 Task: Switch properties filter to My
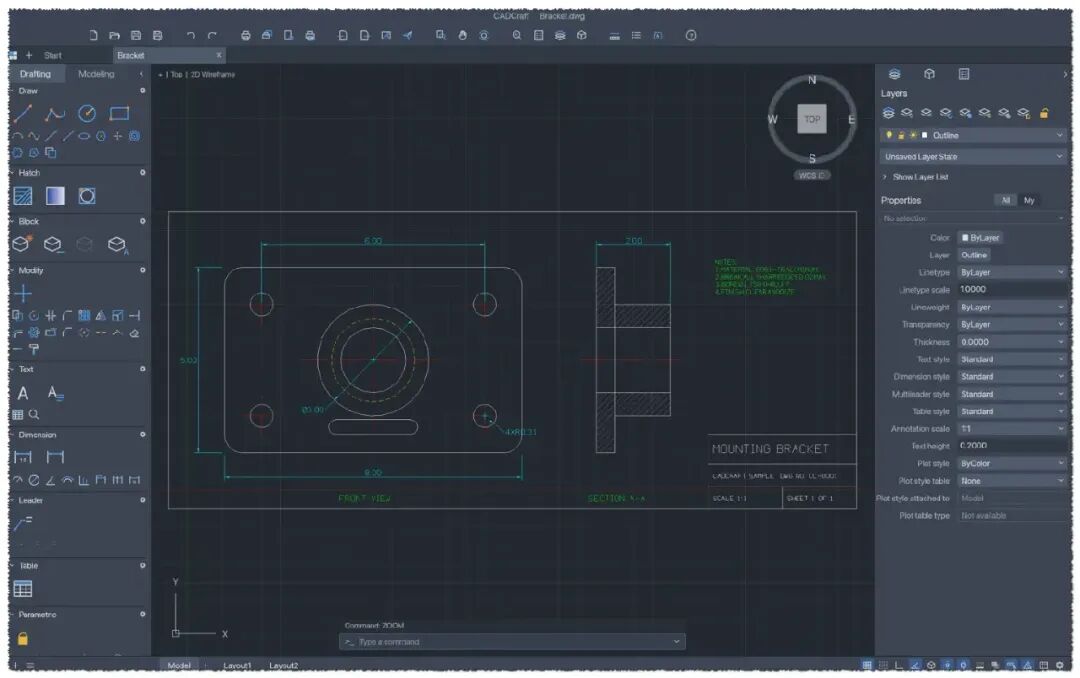(x=1029, y=201)
